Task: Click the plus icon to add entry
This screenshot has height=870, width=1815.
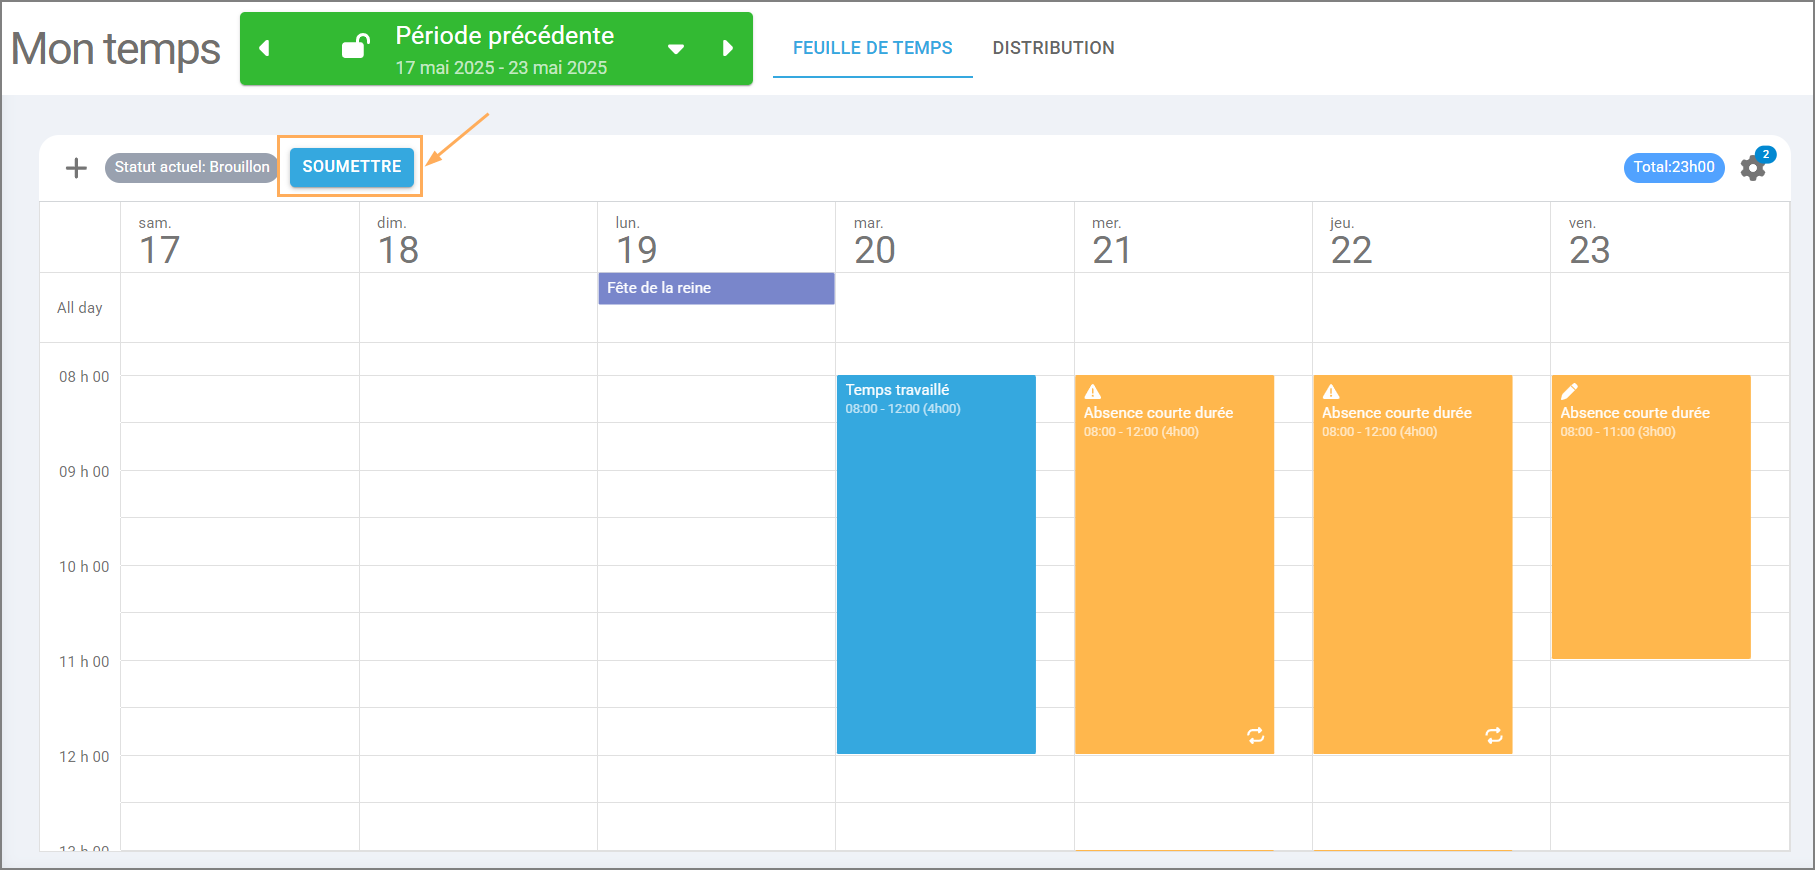Action: coord(76,168)
